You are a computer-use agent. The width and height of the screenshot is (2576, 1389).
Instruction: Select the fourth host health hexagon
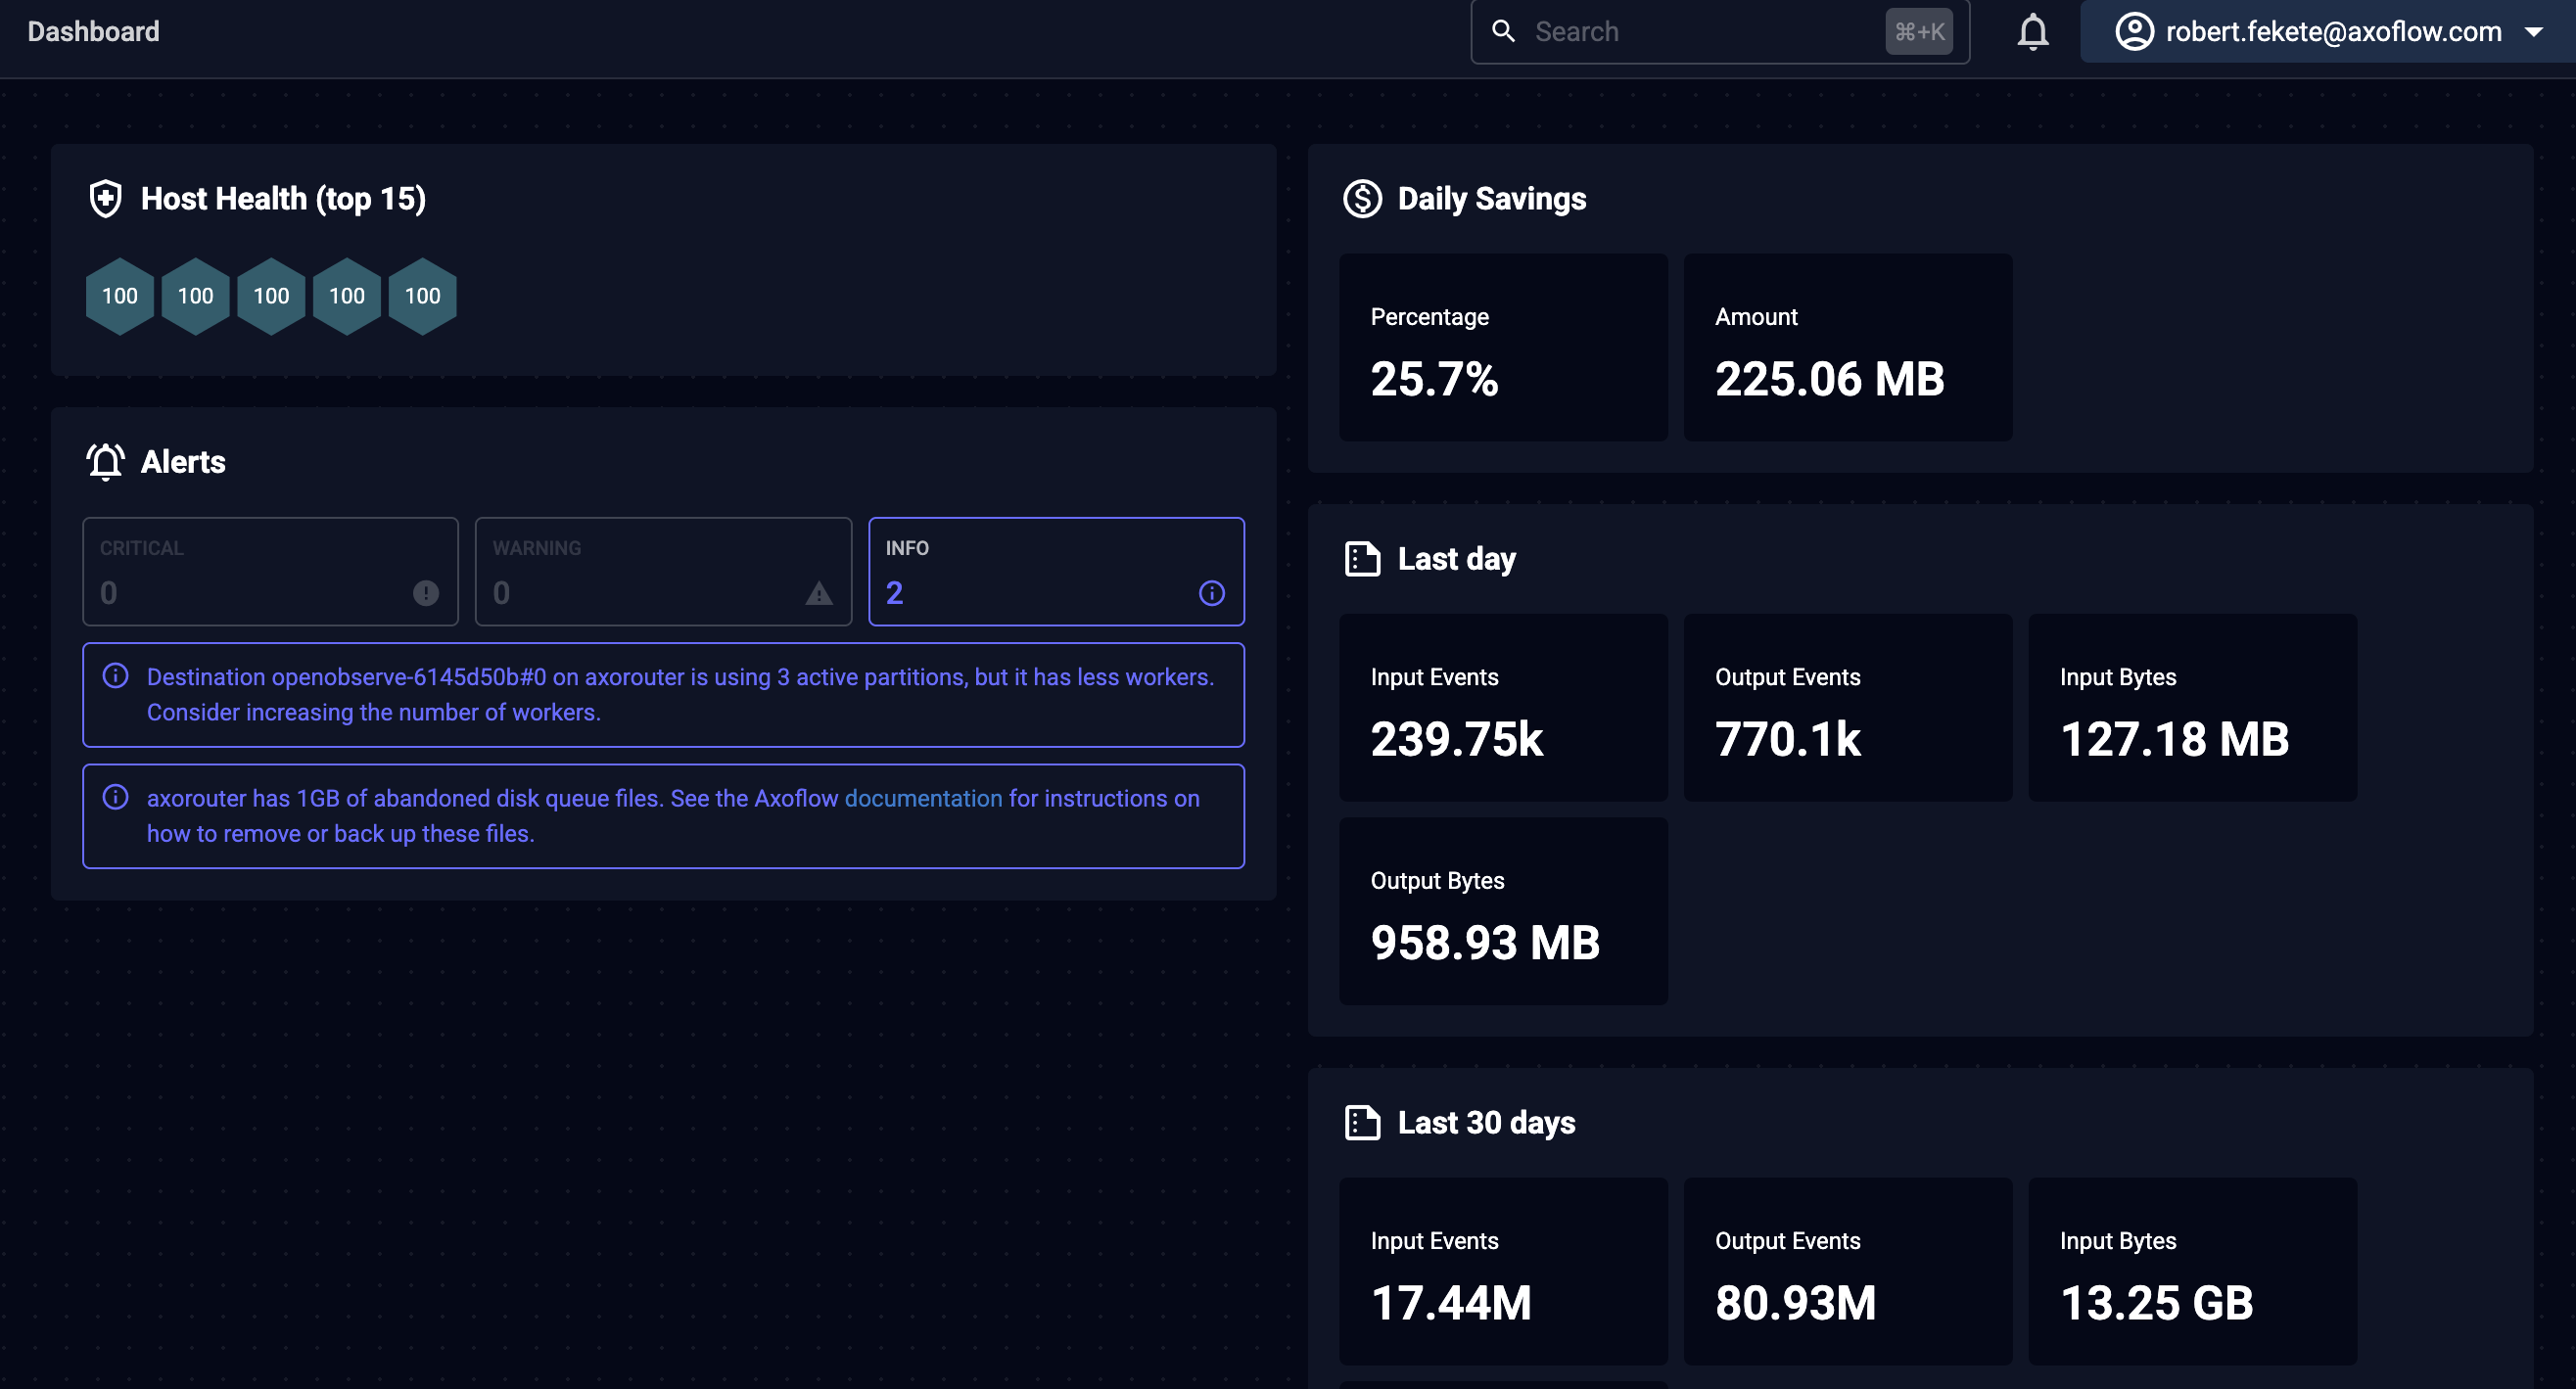[347, 296]
